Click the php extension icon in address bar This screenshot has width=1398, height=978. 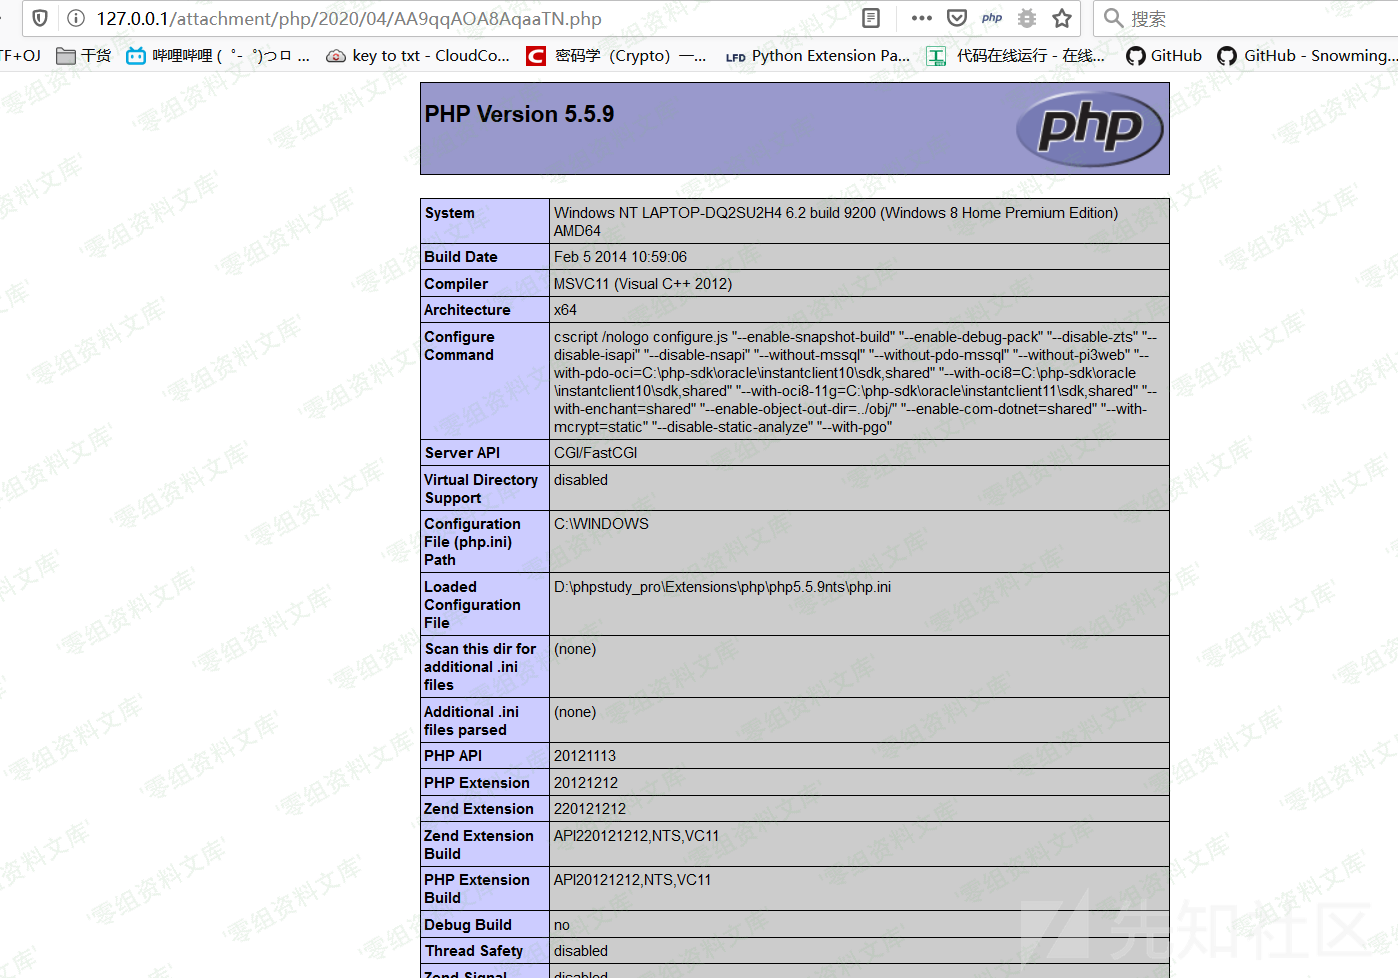[992, 18]
